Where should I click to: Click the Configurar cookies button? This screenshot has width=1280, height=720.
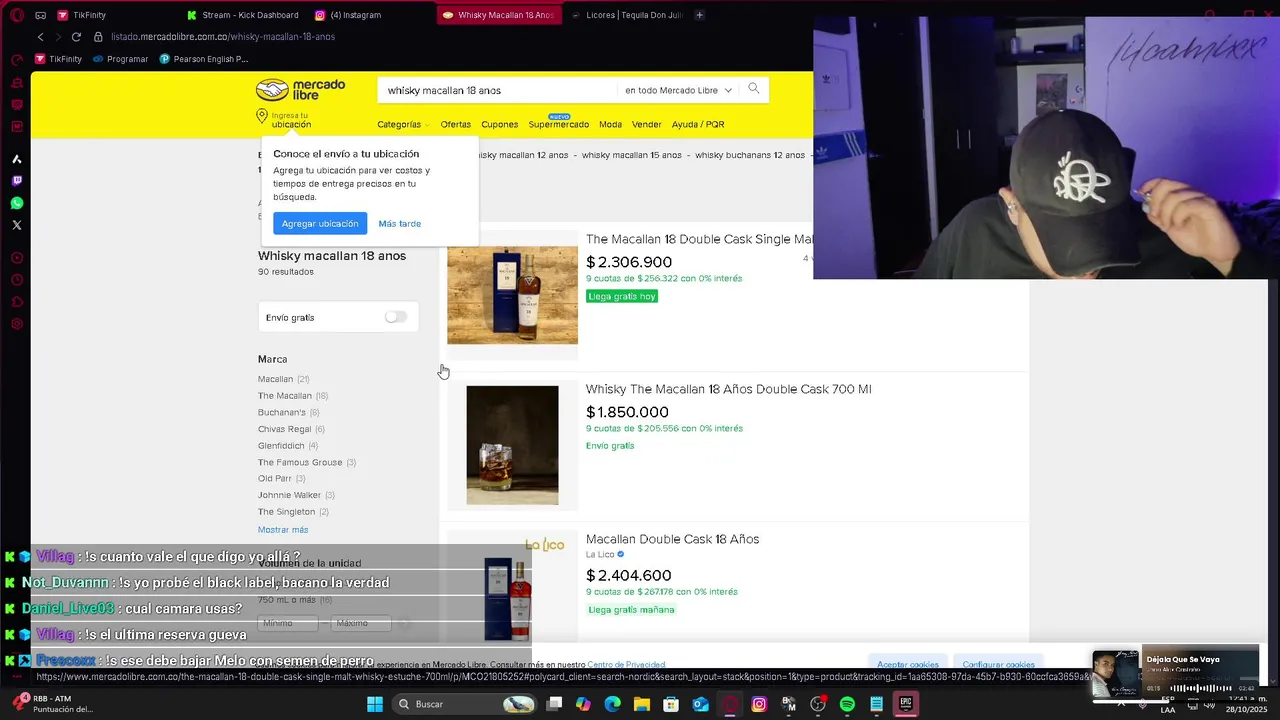999,664
